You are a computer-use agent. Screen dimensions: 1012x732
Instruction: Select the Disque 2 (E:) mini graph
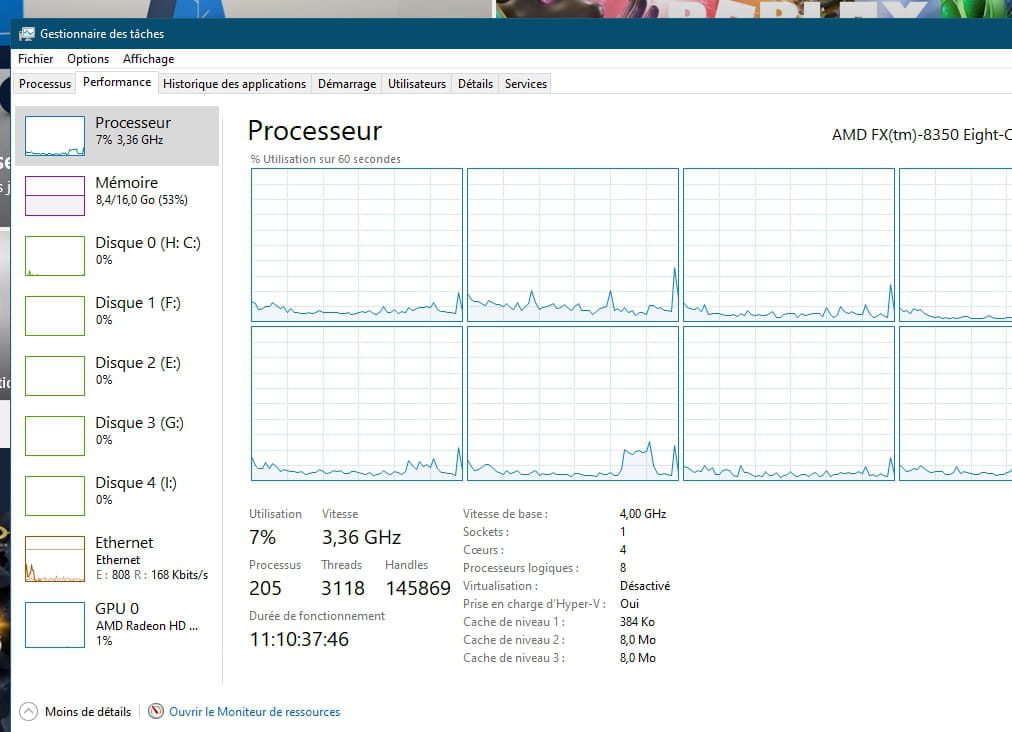point(55,376)
